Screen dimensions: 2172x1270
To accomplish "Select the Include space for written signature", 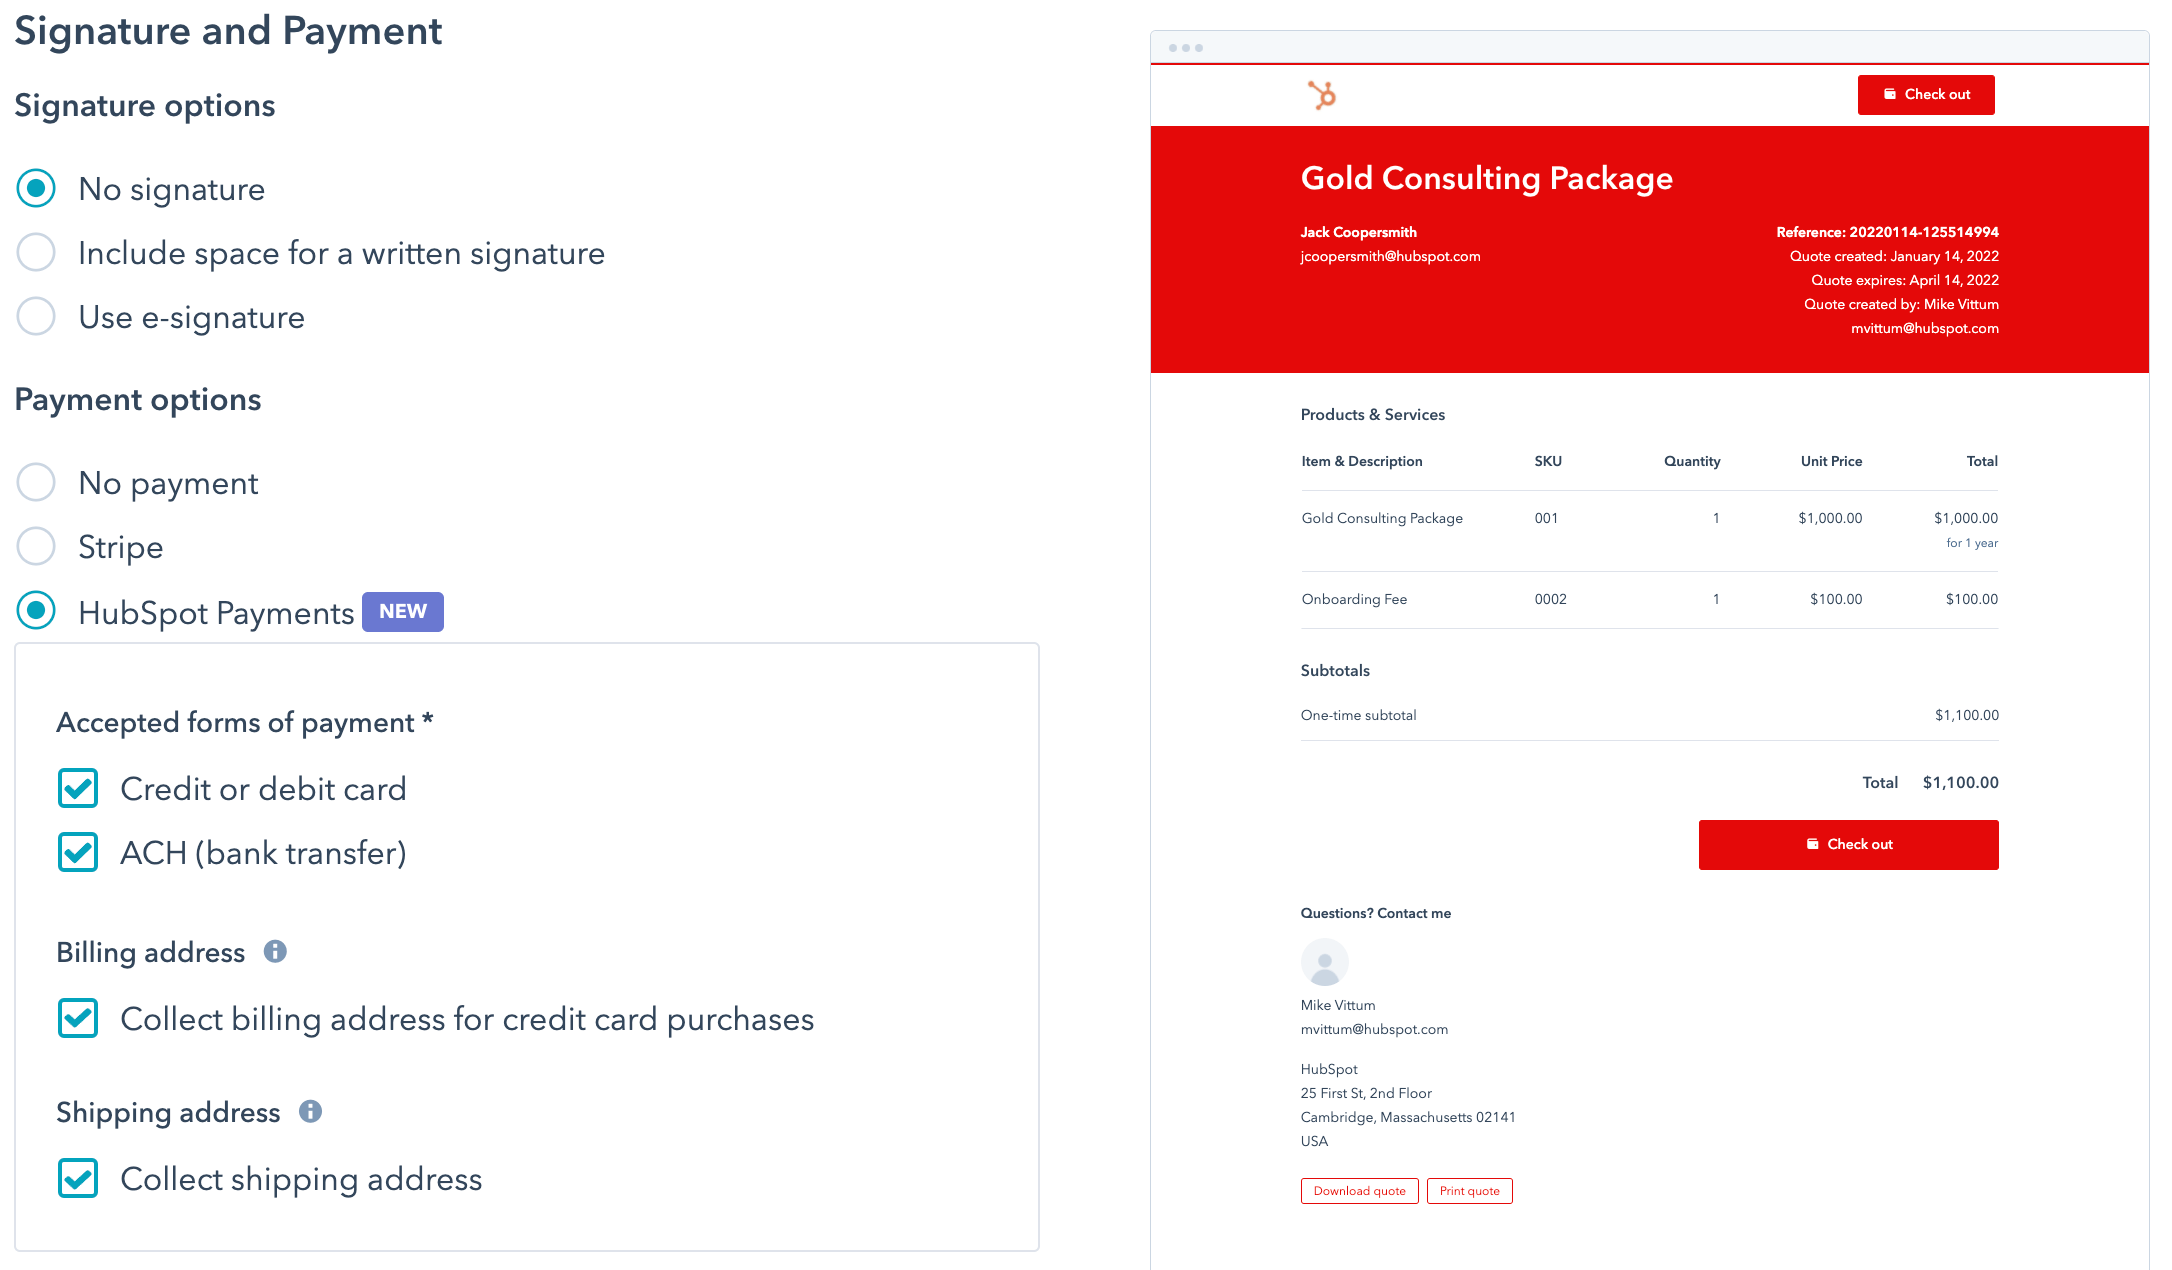I will pyautogui.click(x=36, y=254).
